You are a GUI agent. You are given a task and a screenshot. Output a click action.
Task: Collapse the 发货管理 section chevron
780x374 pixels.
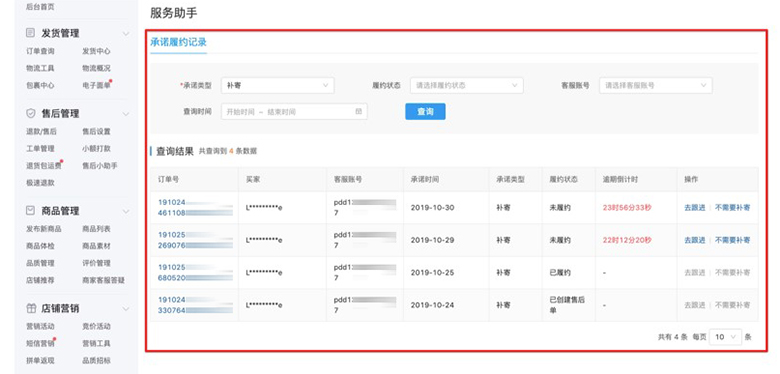pyautogui.click(x=126, y=33)
